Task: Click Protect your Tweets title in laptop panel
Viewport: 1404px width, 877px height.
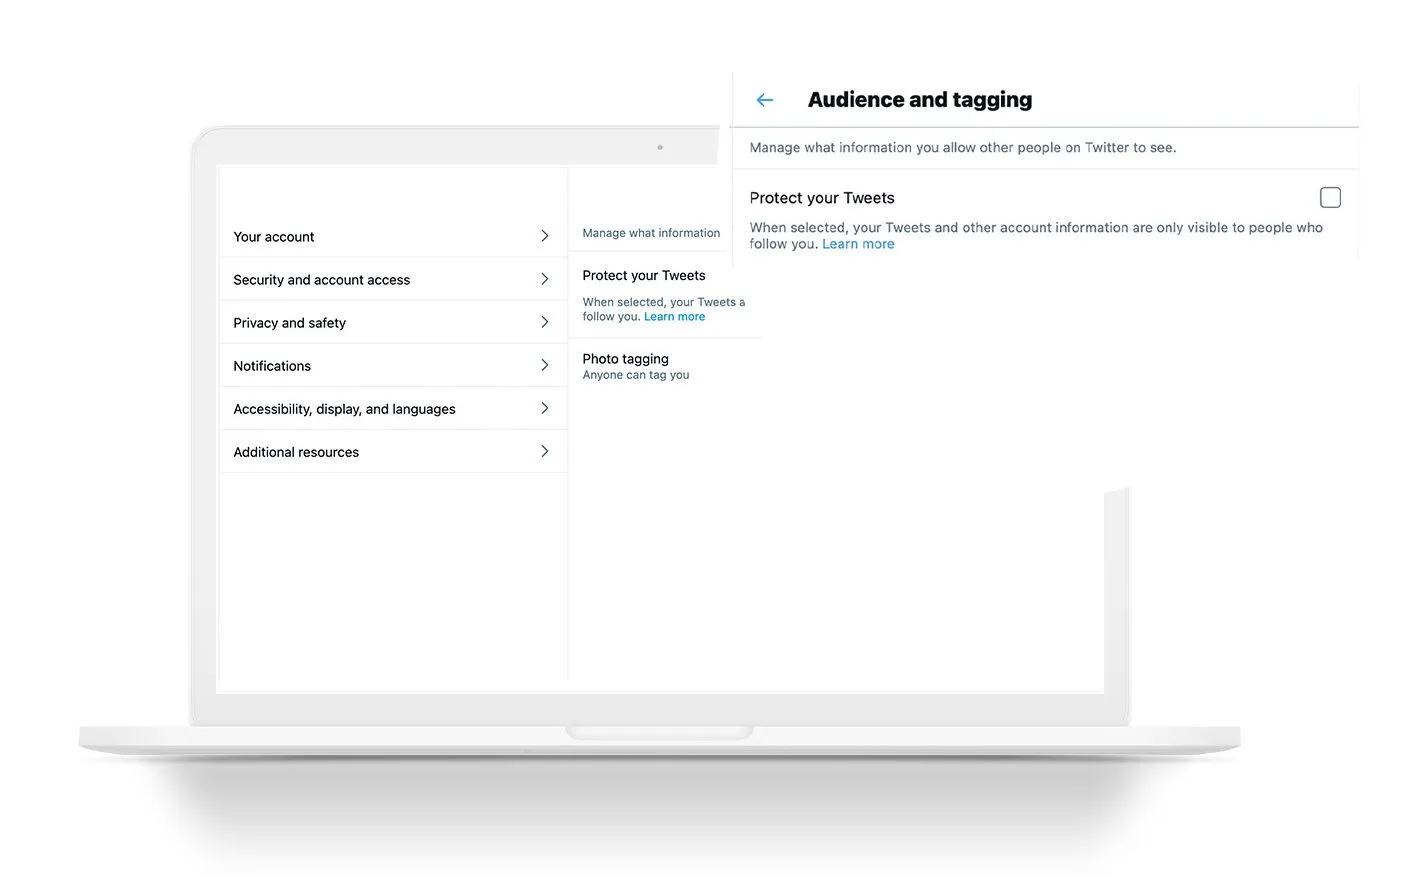Action: tap(644, 276)
